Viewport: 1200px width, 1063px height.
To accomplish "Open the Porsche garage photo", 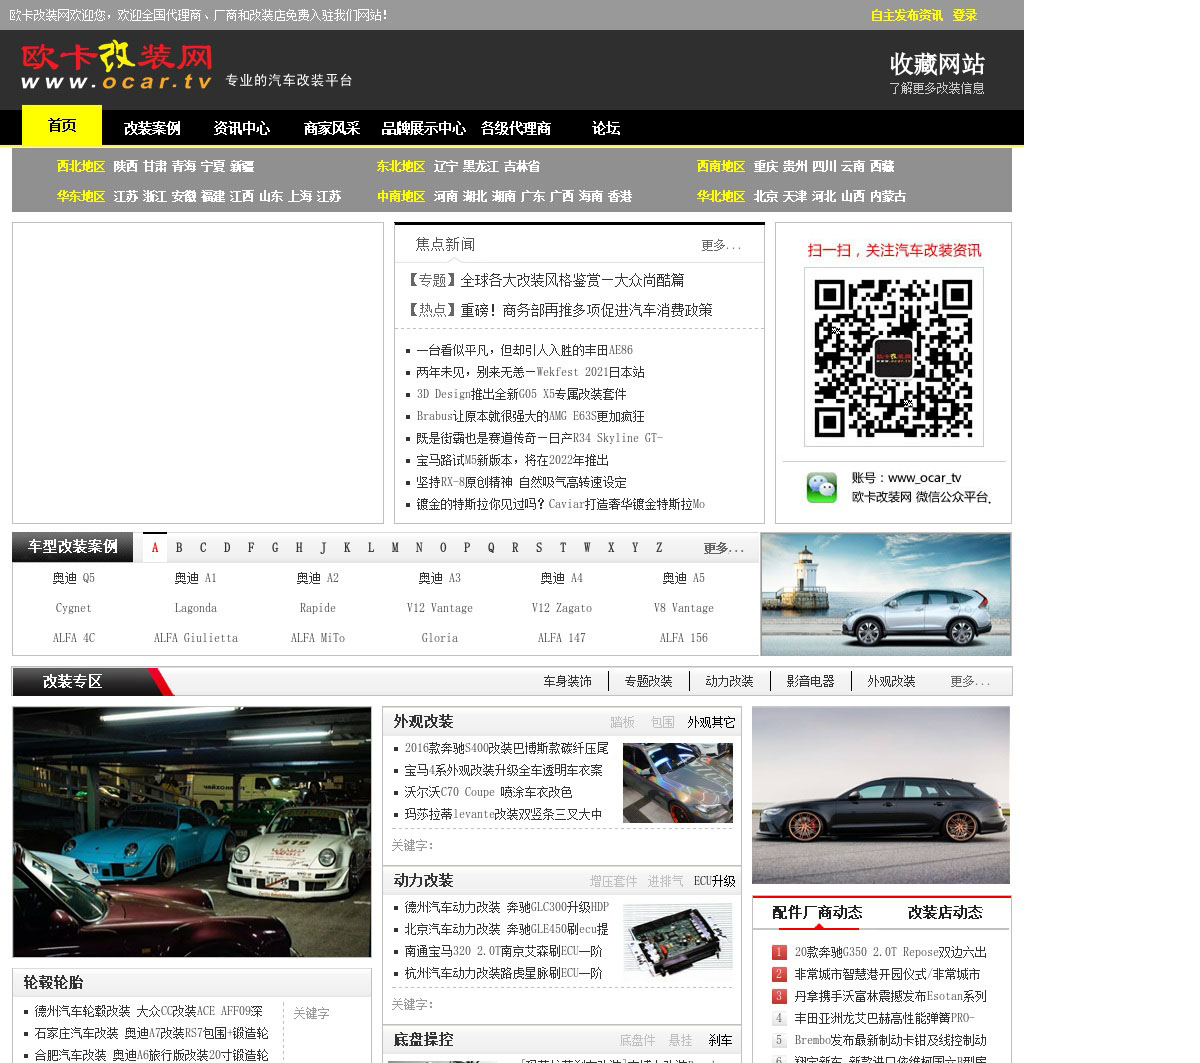I will tap(192, 832).
